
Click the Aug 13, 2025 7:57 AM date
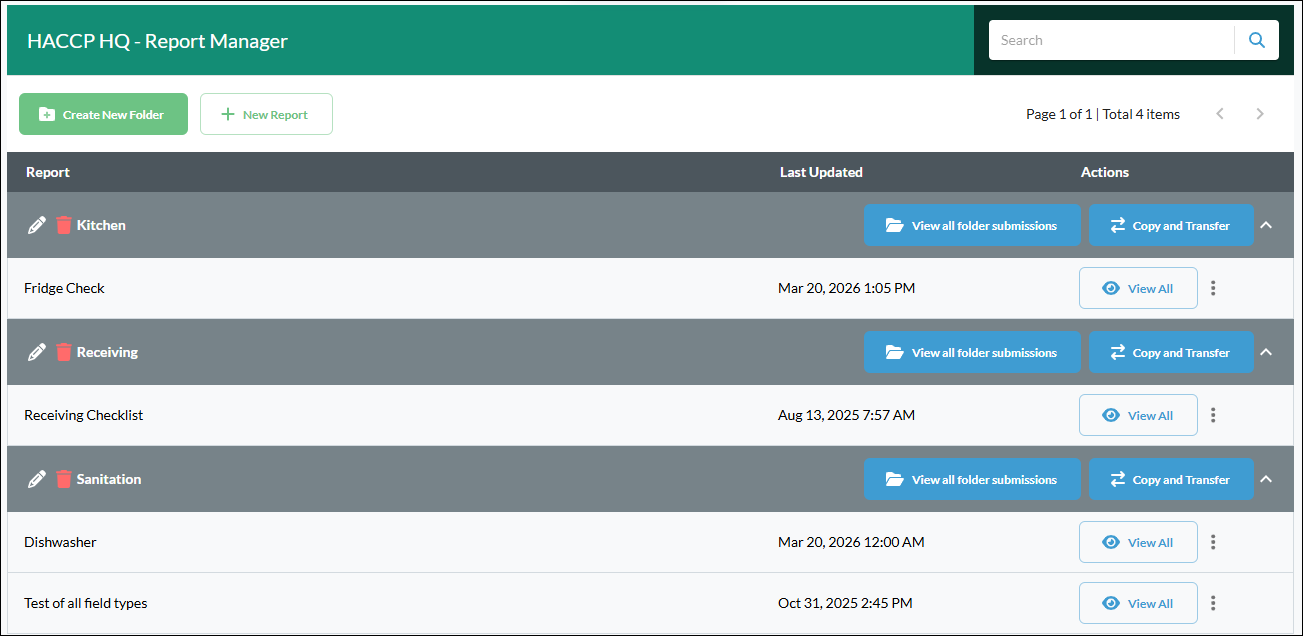coord(846,415)
